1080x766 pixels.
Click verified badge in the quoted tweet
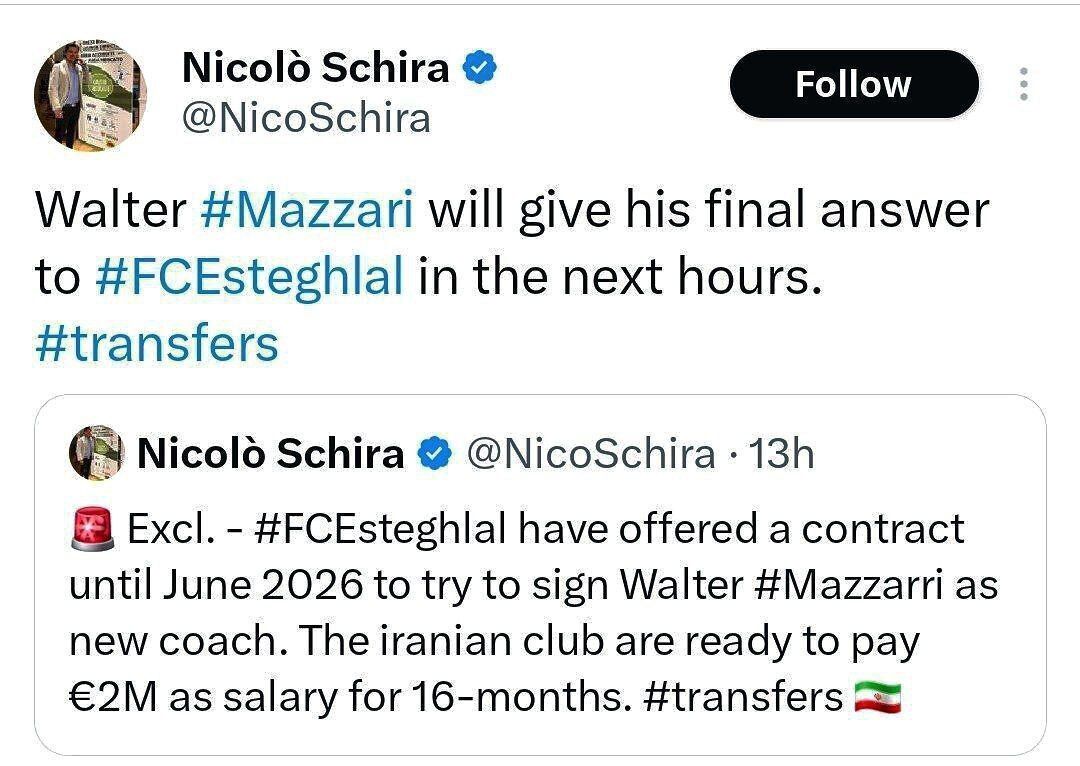click(x=432, y=454)
